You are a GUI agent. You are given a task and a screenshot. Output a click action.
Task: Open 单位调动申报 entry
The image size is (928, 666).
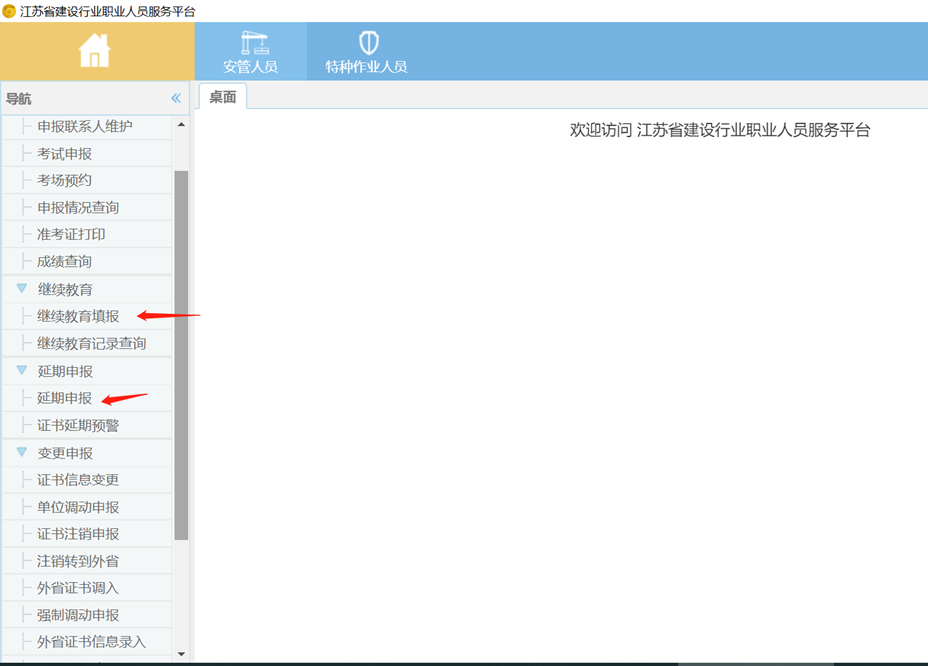pyautogui.click(x=78, y=507)
